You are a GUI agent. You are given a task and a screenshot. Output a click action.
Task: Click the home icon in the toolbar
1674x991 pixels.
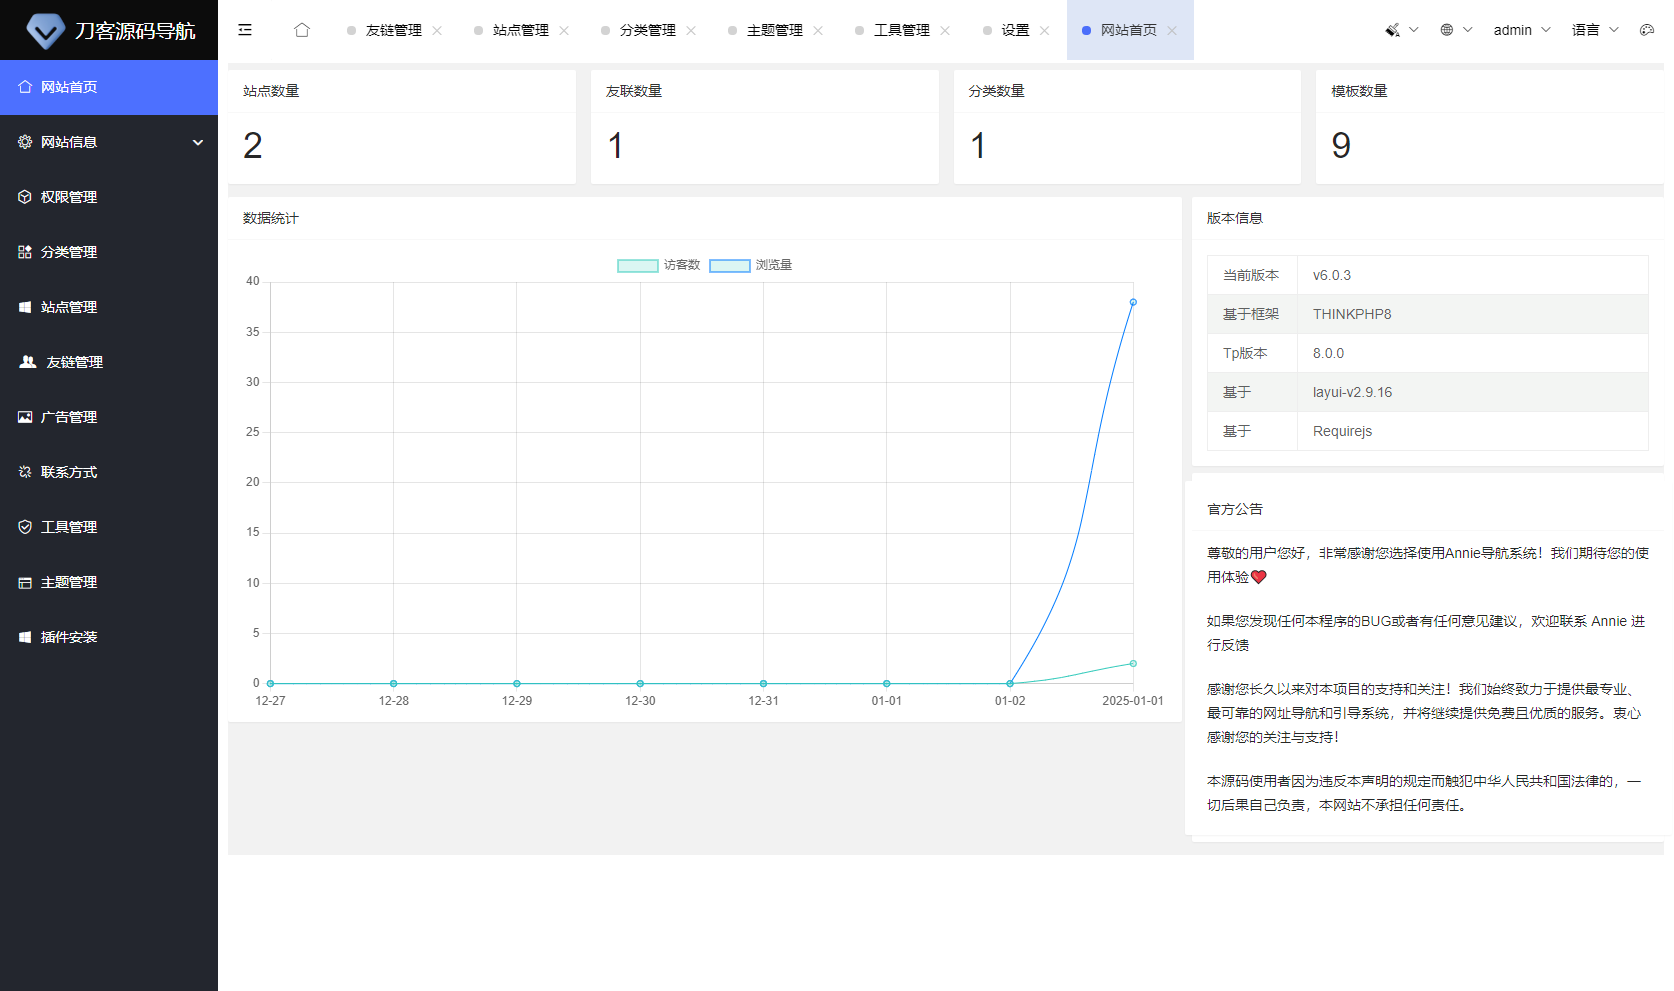click(x=301, y=30)
